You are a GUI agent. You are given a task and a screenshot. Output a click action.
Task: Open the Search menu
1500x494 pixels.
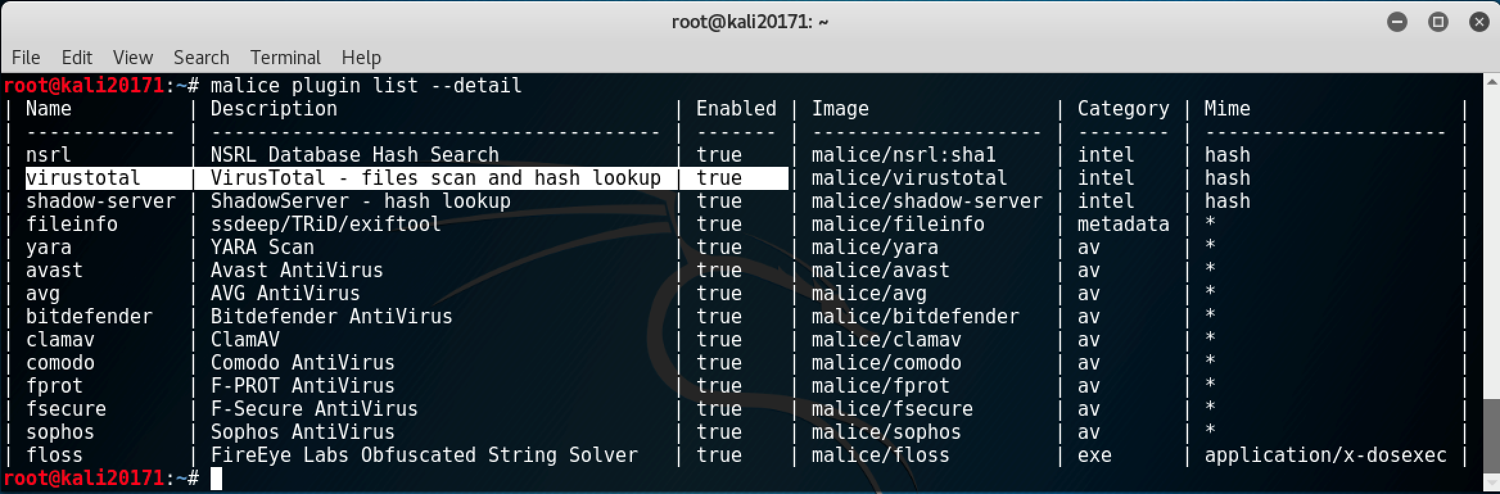[201, 57]
